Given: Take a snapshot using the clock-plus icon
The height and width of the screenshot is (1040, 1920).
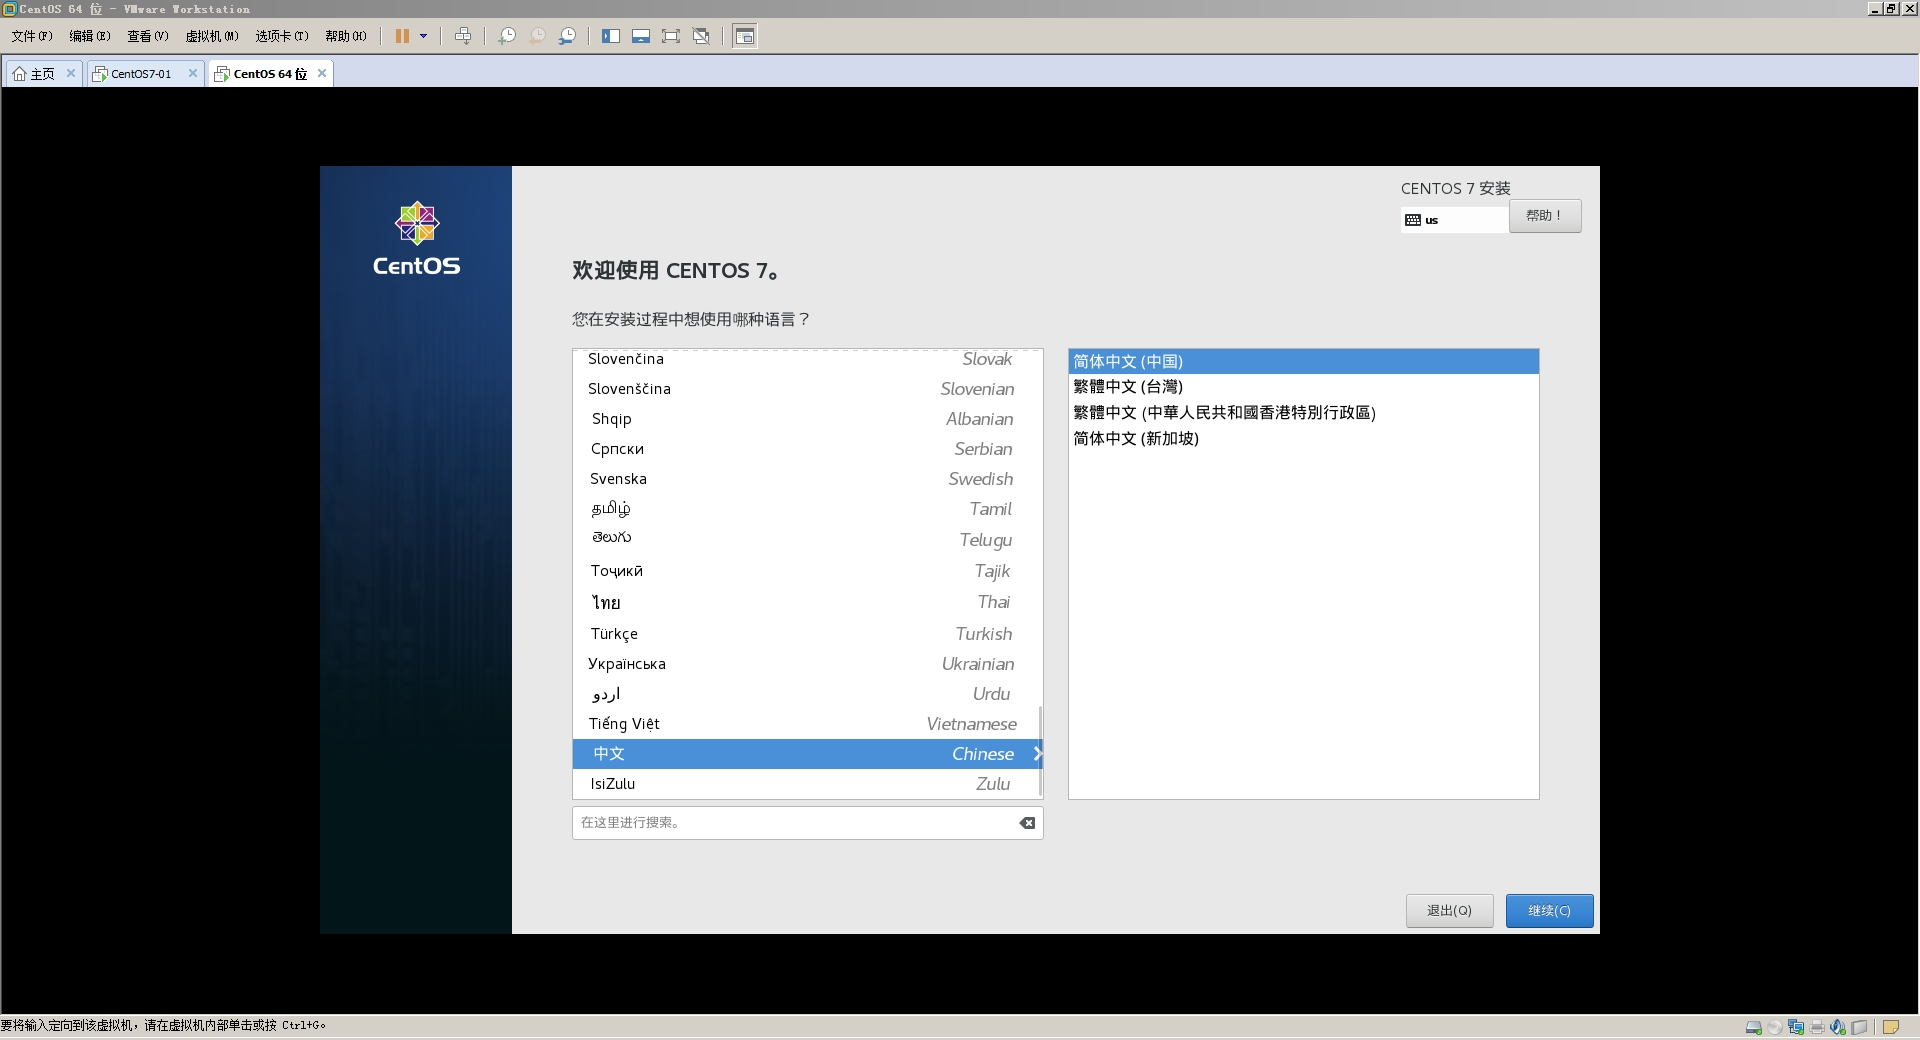Looking at the screenshot, I should [507, 36].
